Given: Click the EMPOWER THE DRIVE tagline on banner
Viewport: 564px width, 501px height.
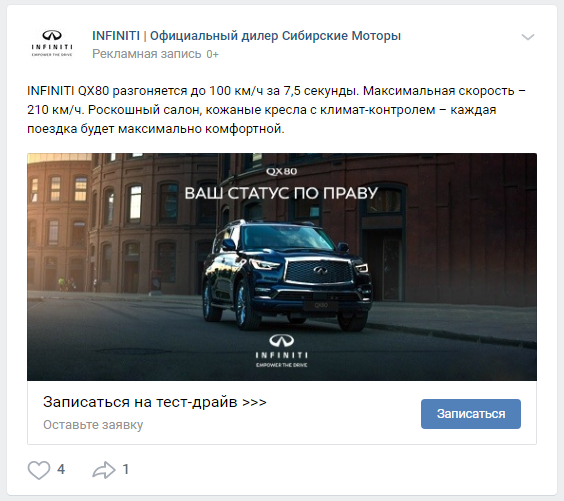Looking at the screenshot, I should coord(282,365).
